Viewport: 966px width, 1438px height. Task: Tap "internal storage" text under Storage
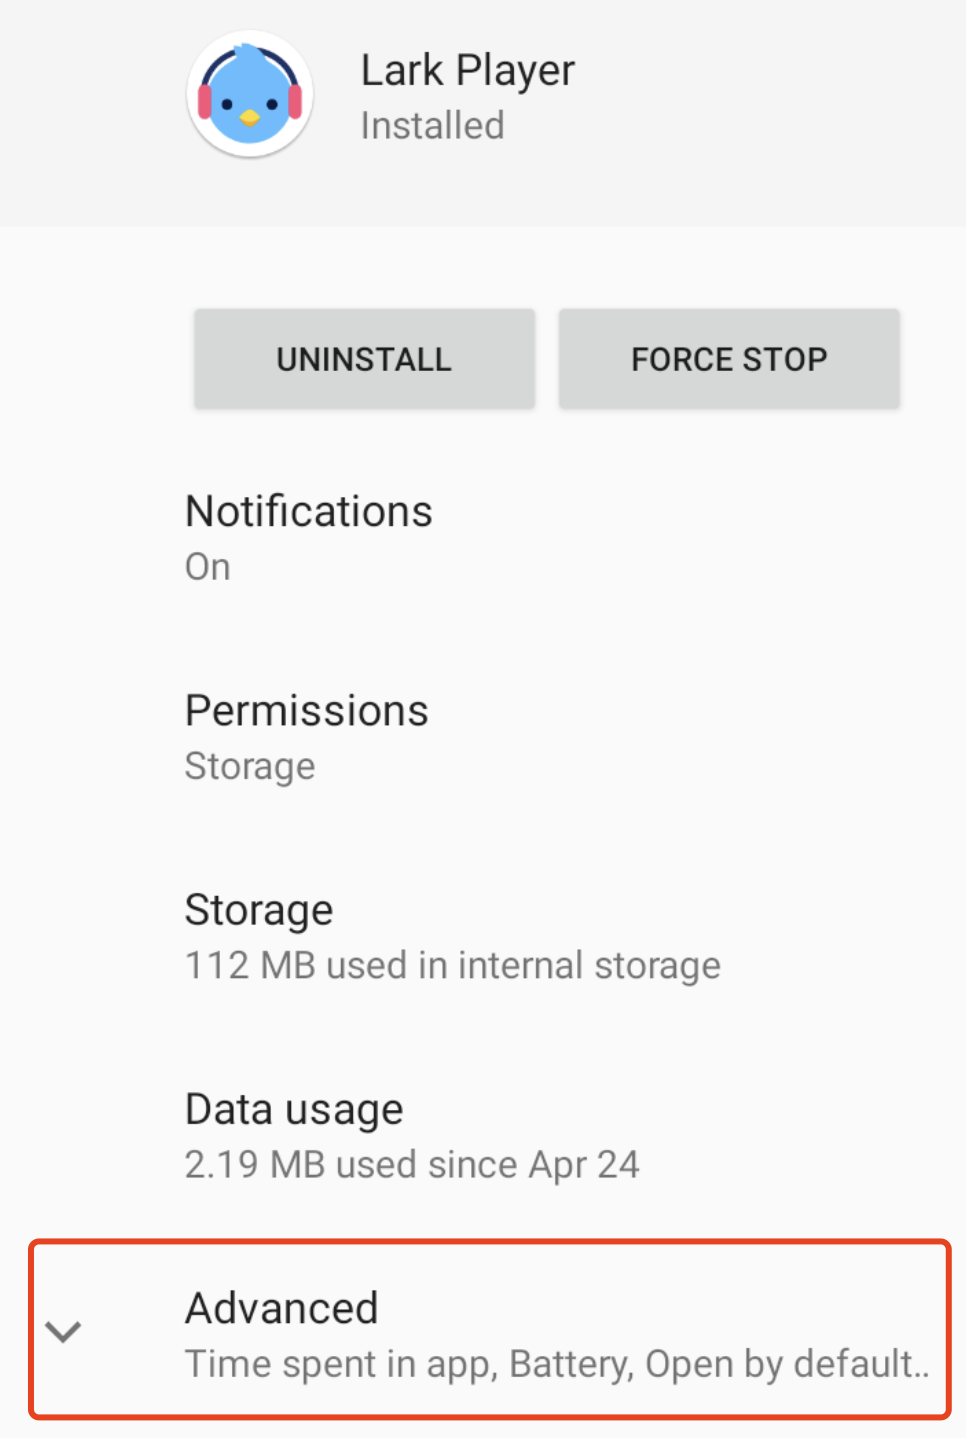click(589, 965)
